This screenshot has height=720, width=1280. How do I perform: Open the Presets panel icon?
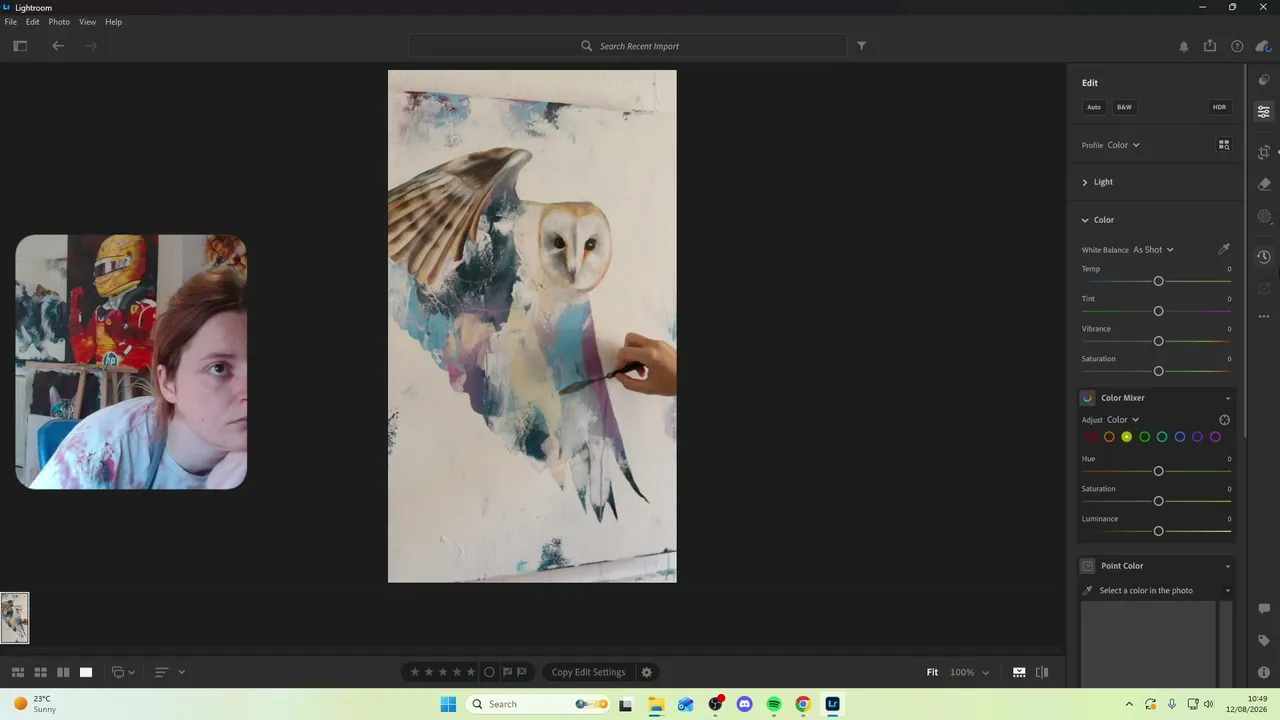(1264, 80)
